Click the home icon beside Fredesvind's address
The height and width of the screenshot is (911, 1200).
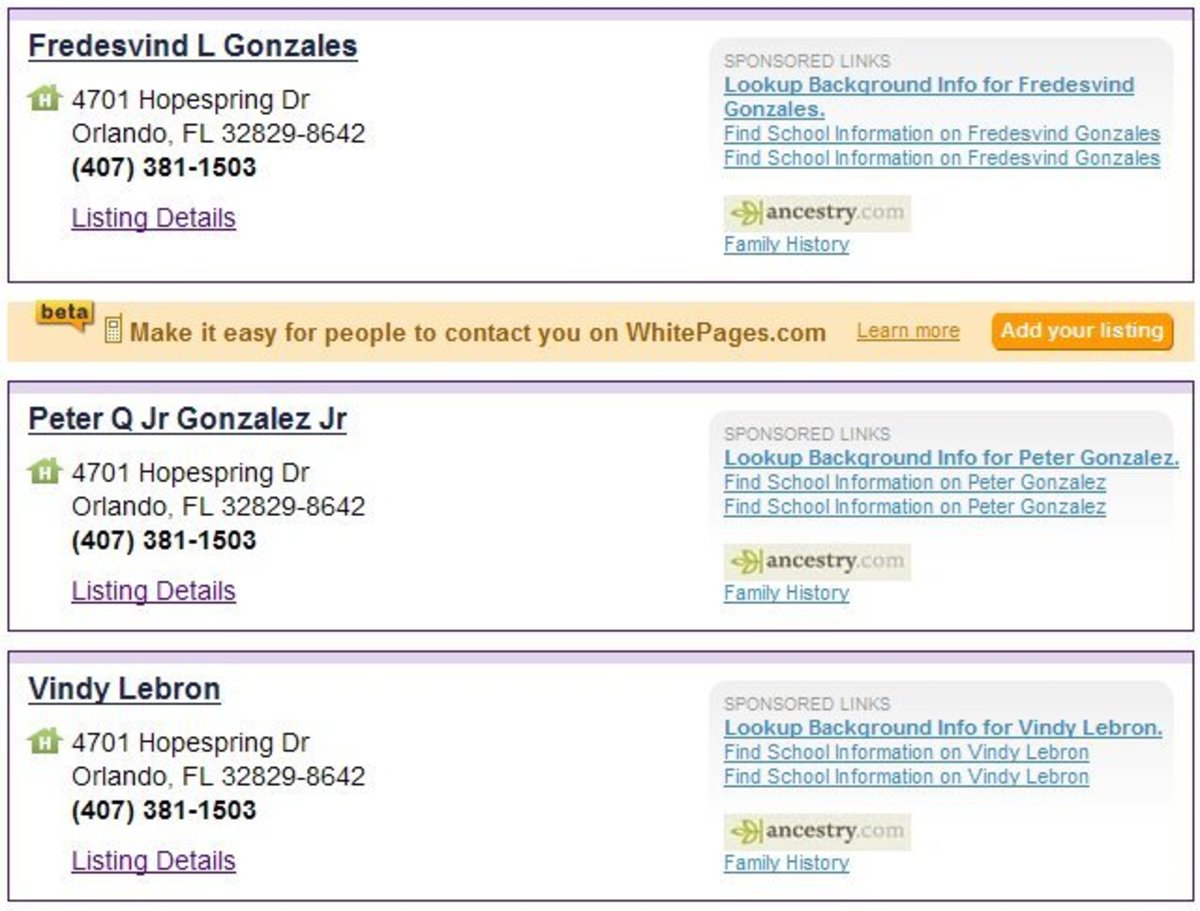46,99
